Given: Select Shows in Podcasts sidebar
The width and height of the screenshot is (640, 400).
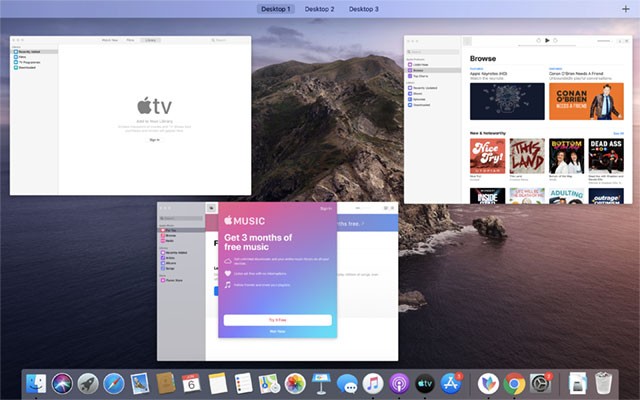Looking at the screenshot, I should (x=434, y=93).
